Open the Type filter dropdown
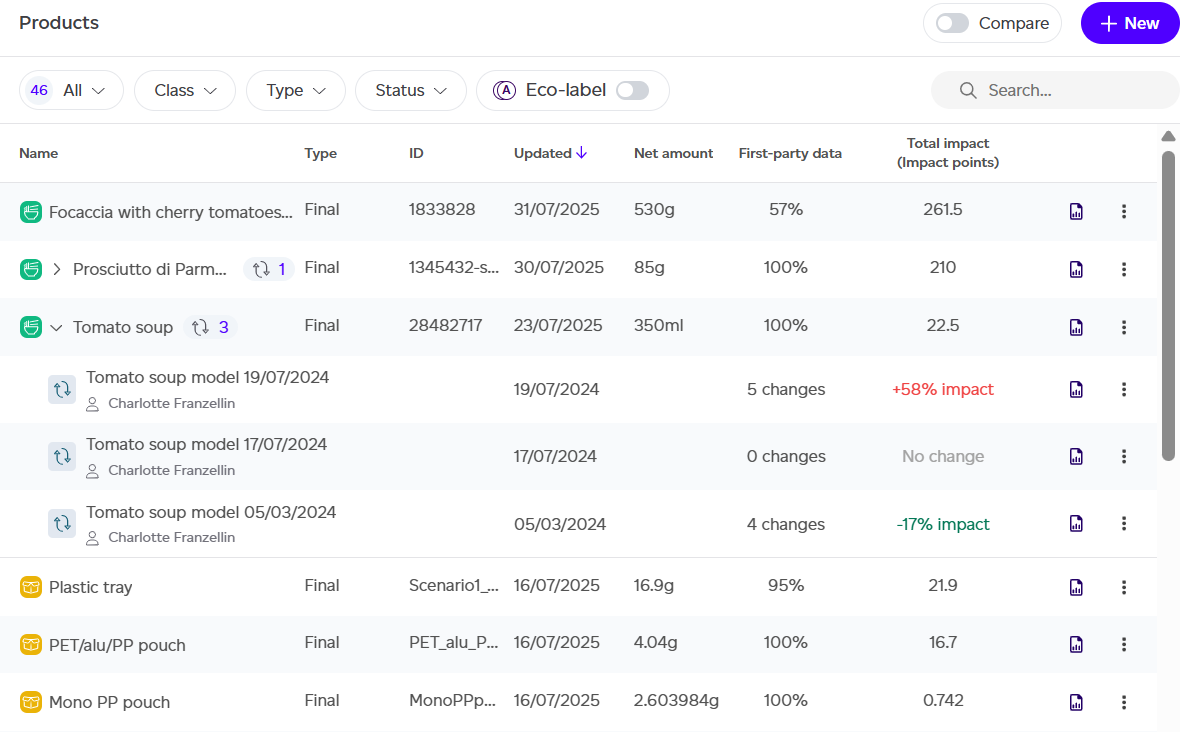The width and height of the screenshot is (1201, 732). [x=296, y=90]
